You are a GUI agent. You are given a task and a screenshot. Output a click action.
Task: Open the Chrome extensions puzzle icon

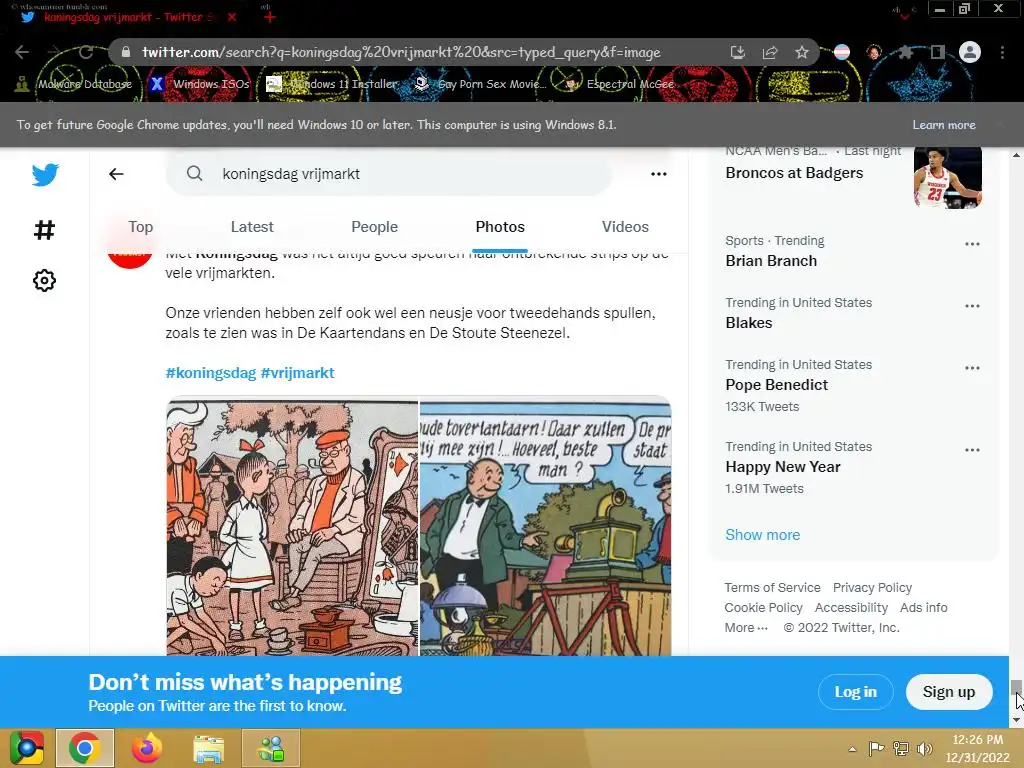coord(905,52)
